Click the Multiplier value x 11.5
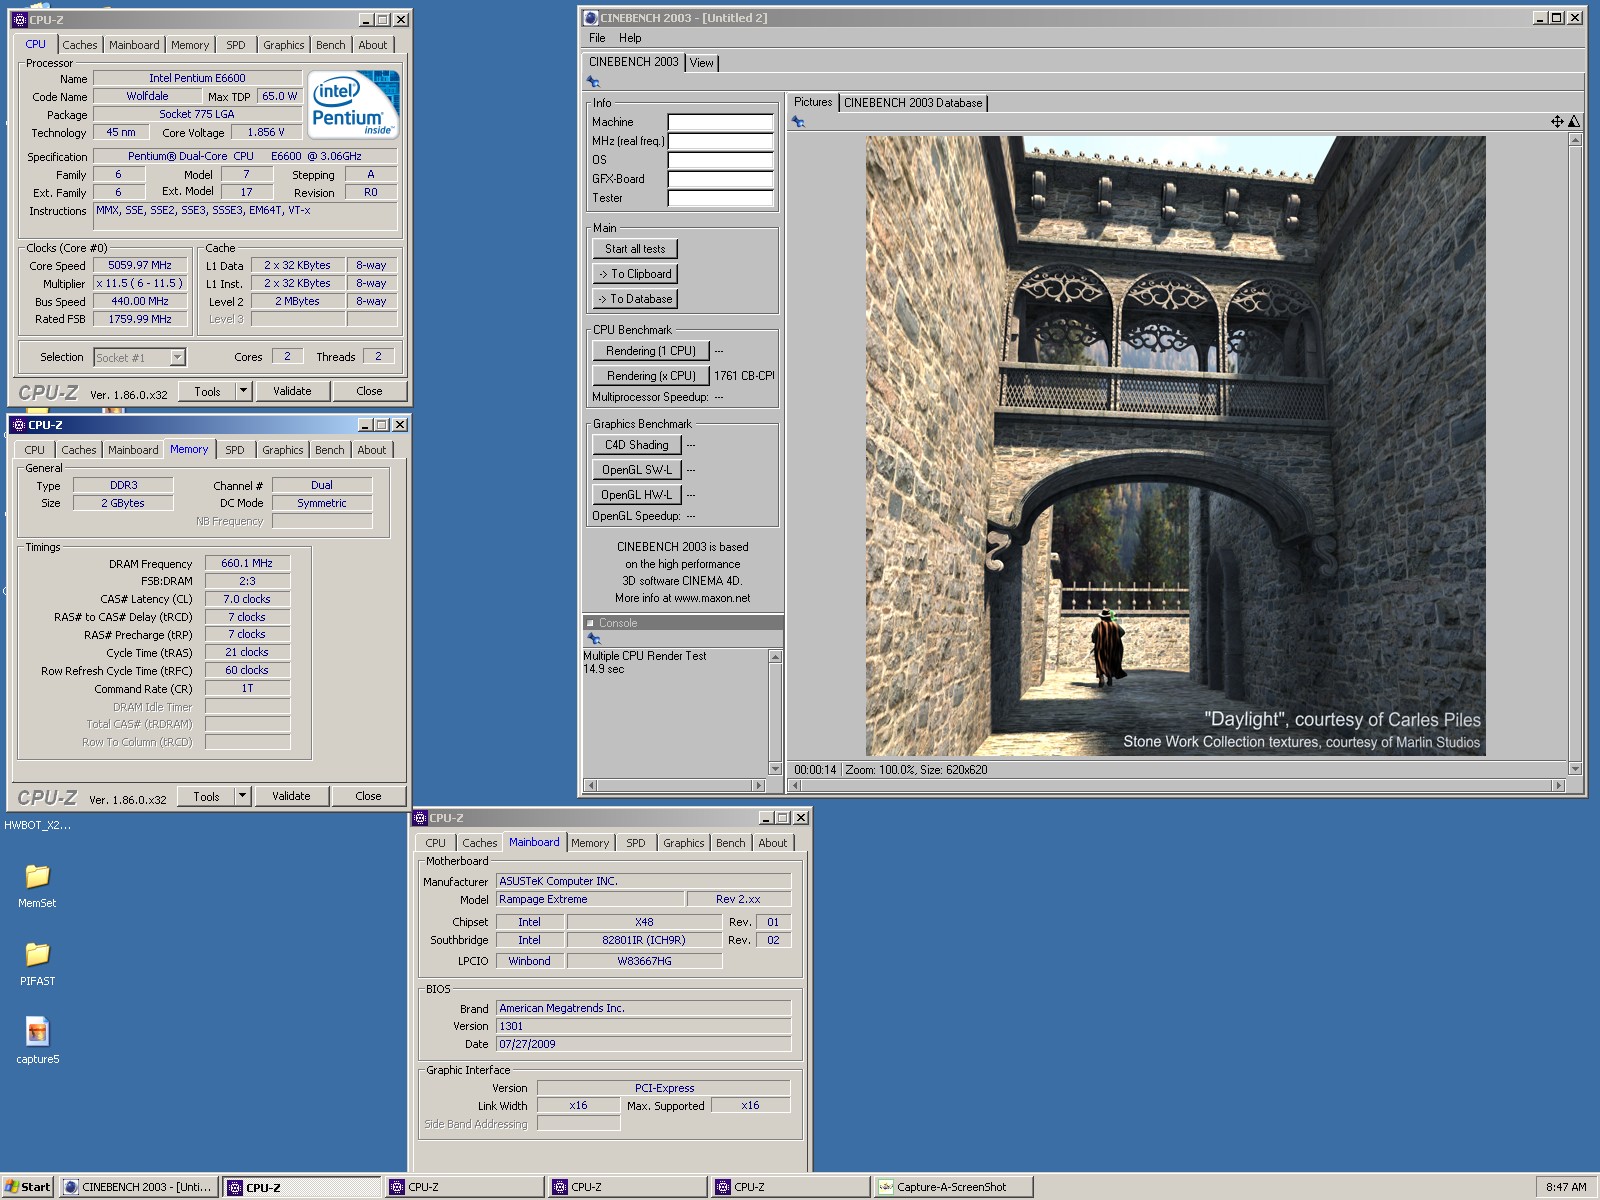This screenshot has width=1600, height=1200. (140, 283)
